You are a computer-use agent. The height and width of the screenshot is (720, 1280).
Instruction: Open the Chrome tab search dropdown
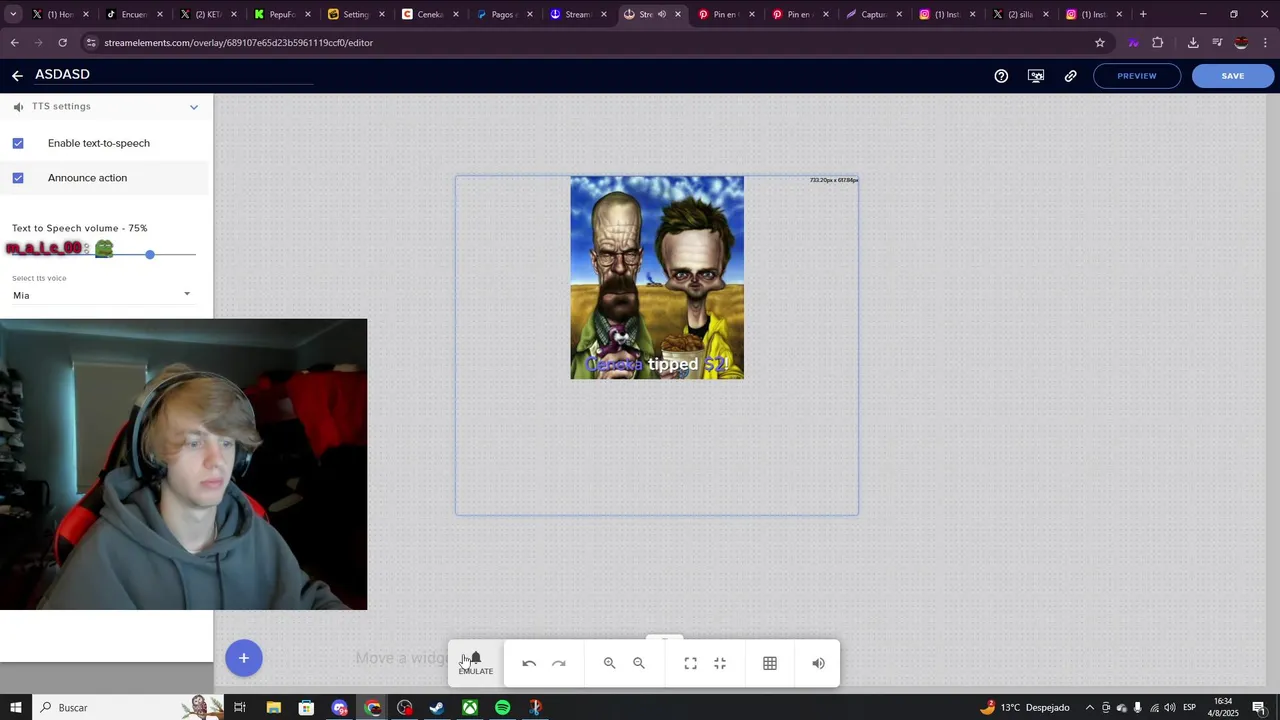point(13,14)
